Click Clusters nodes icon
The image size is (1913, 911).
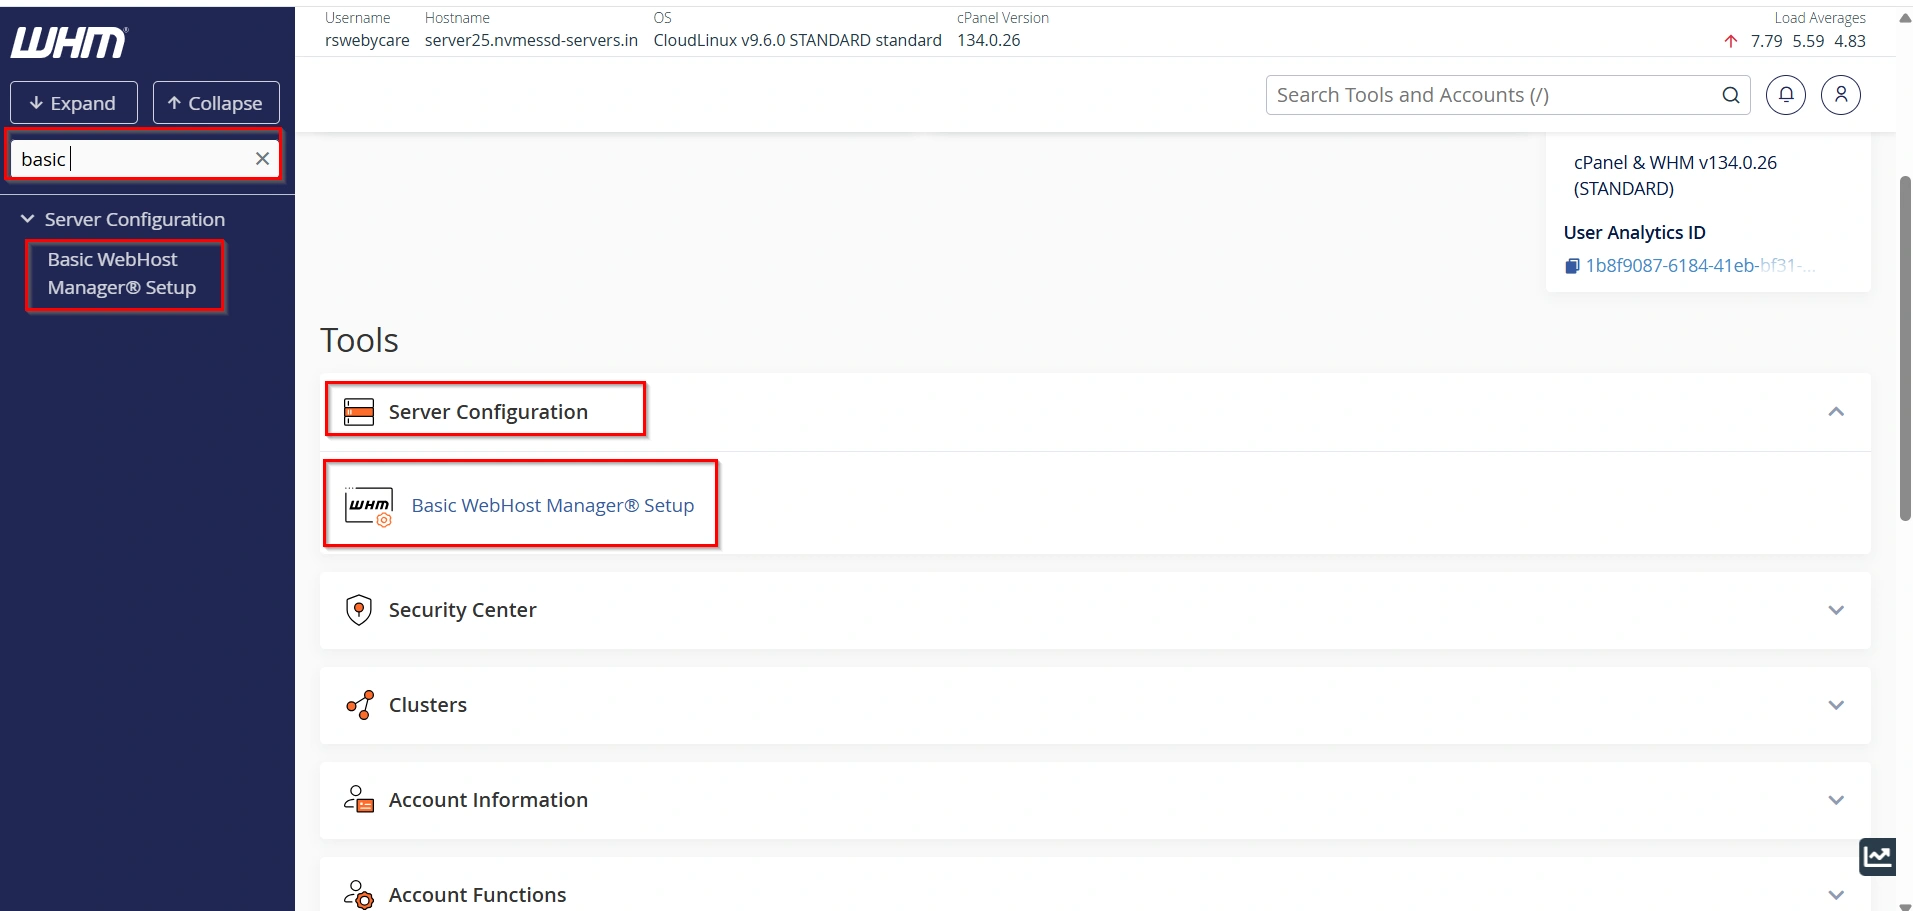coord(359,705)
